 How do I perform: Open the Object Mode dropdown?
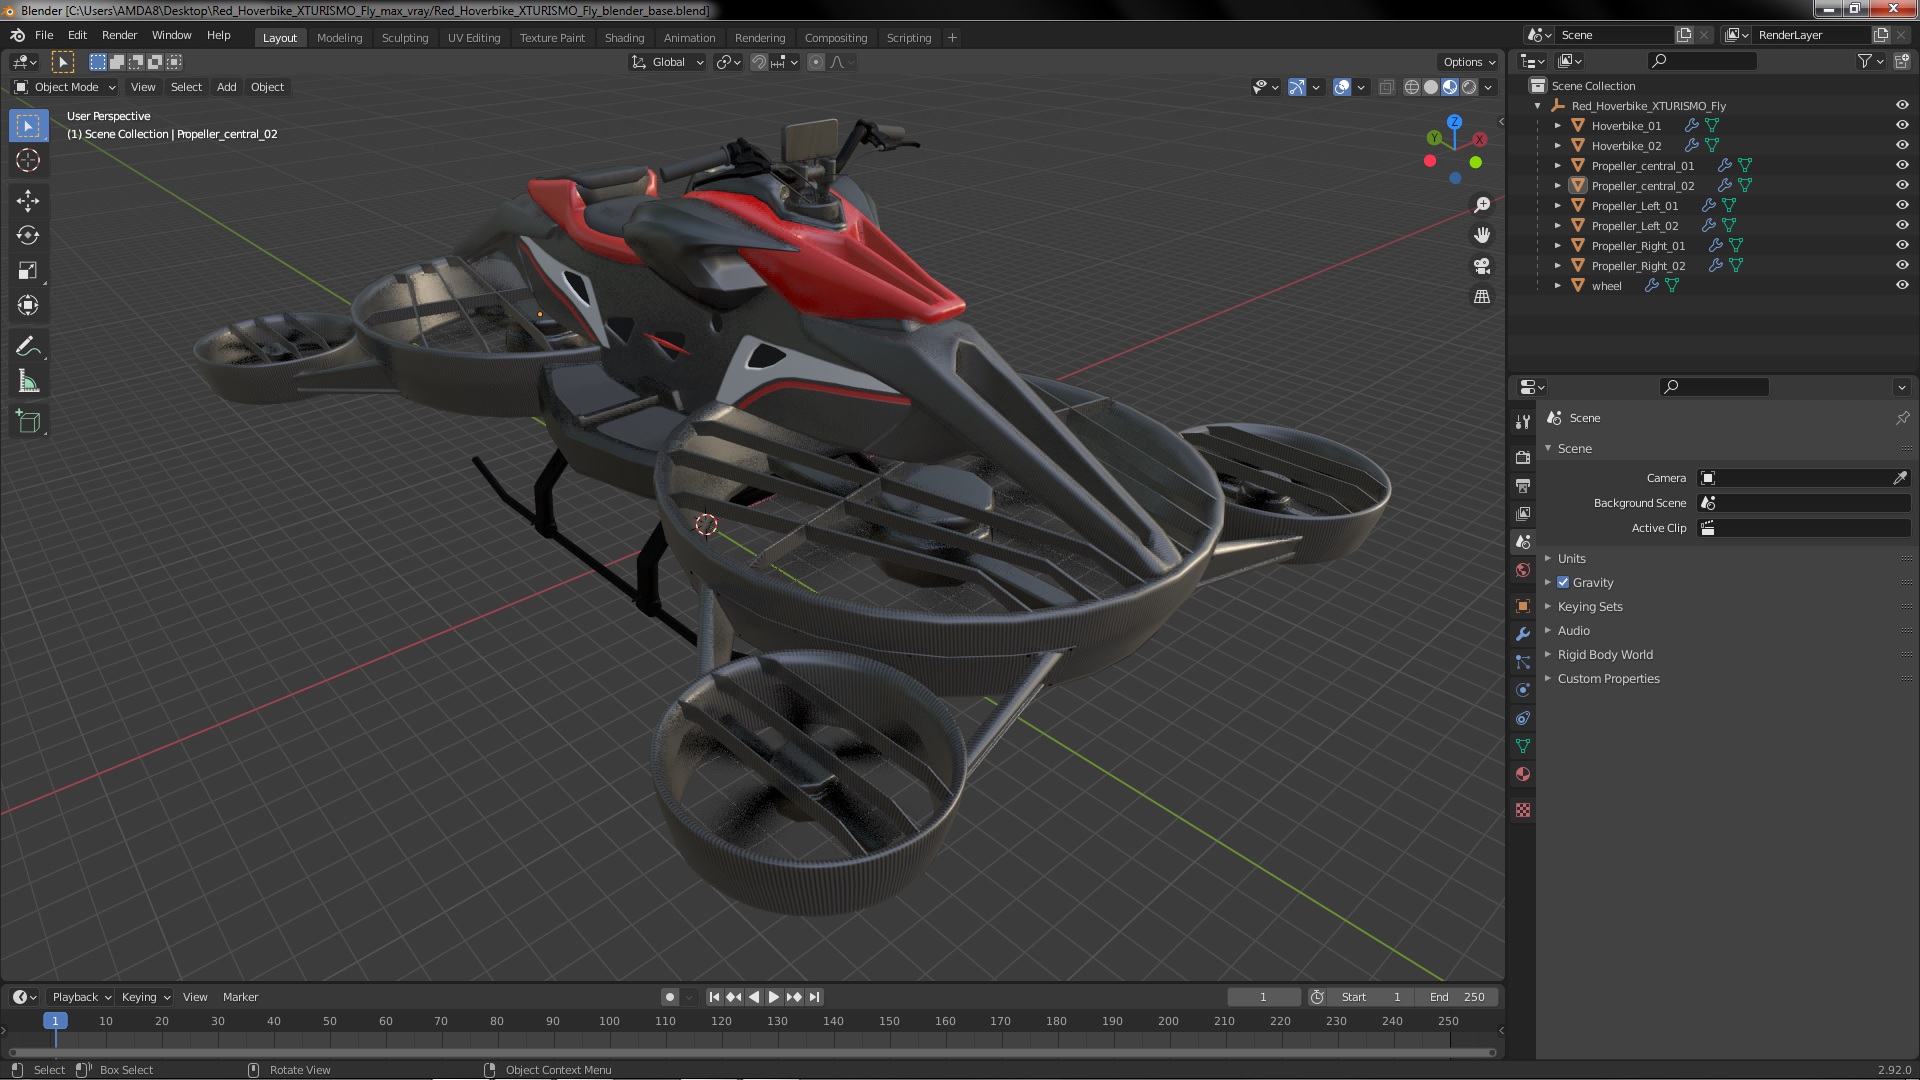coord(66,87)
